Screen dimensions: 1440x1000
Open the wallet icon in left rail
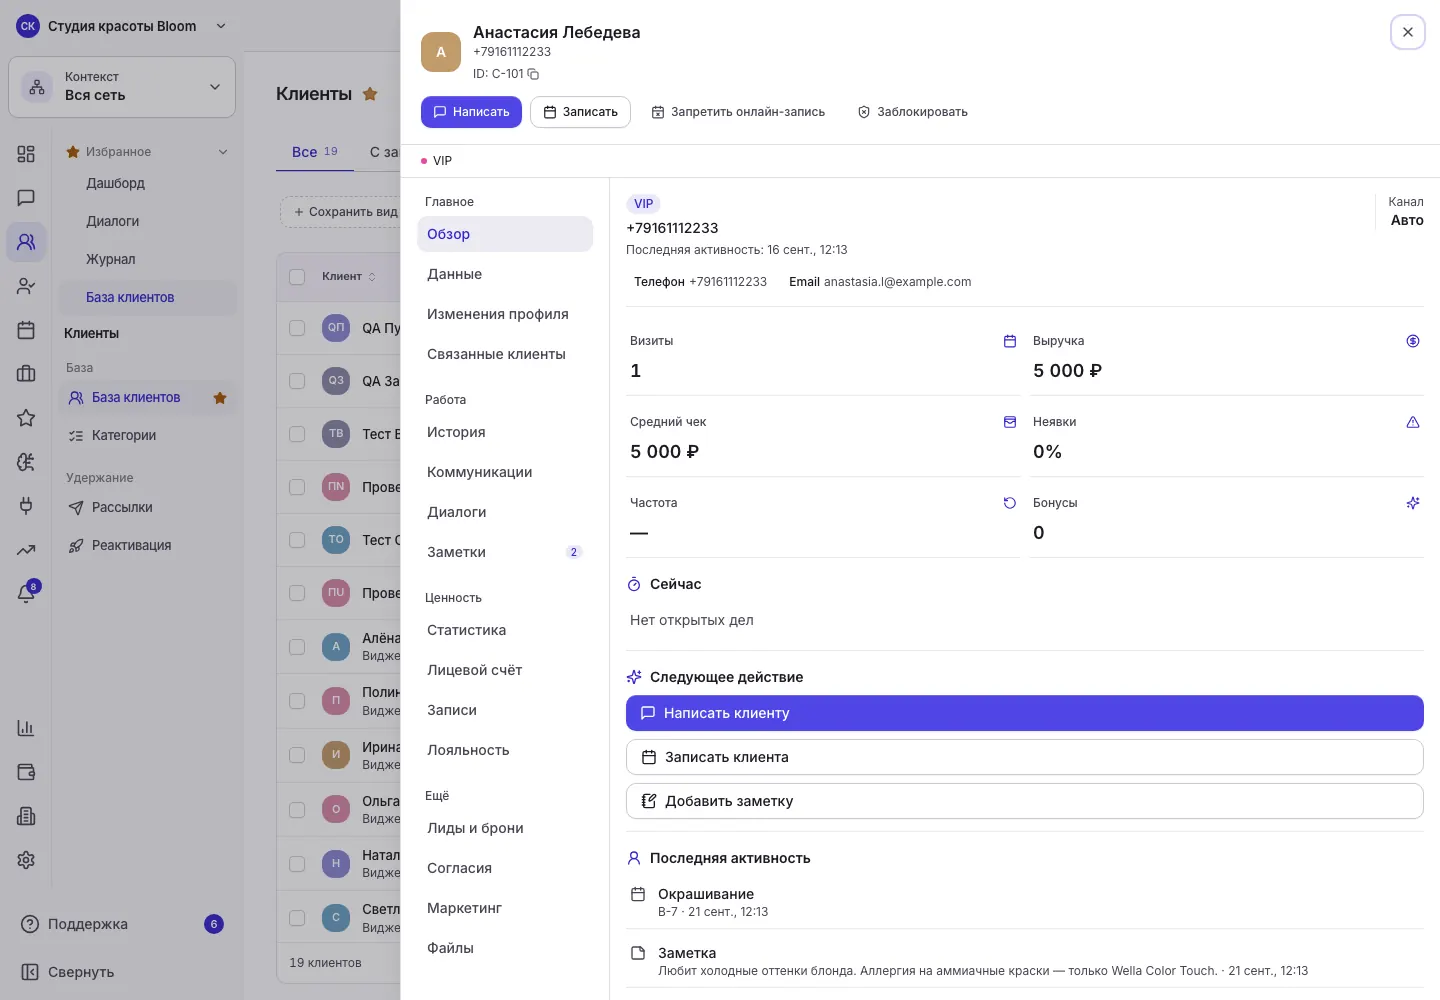26,772
